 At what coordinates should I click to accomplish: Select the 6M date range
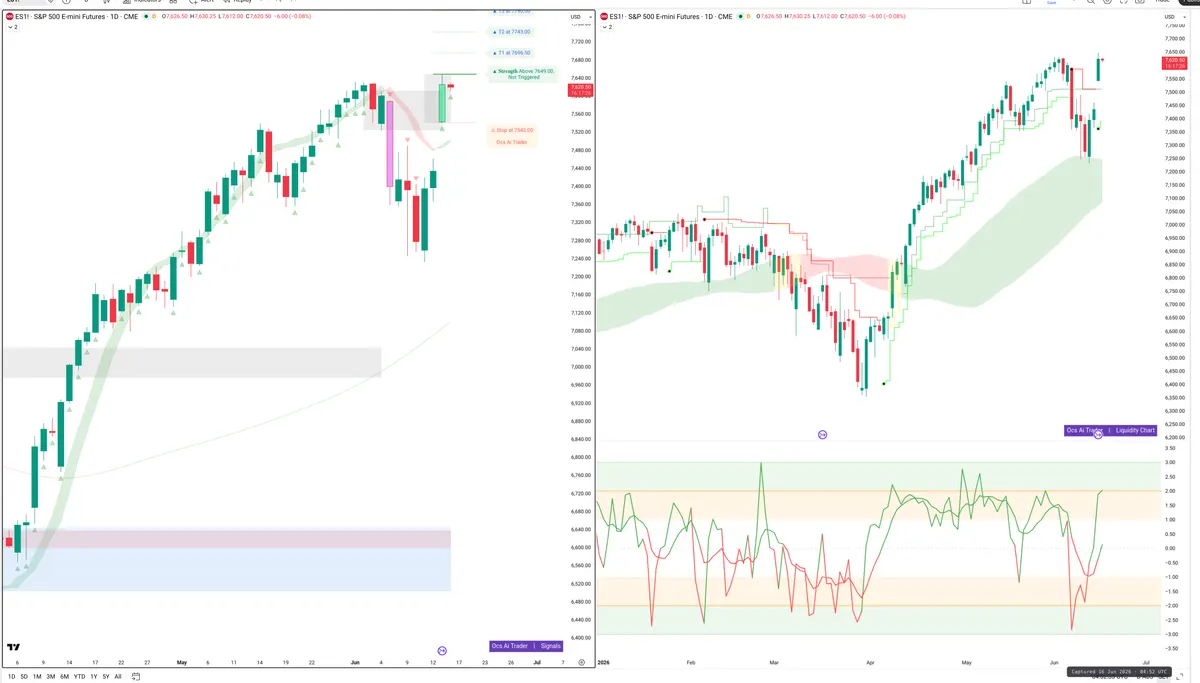click(64, 676)
